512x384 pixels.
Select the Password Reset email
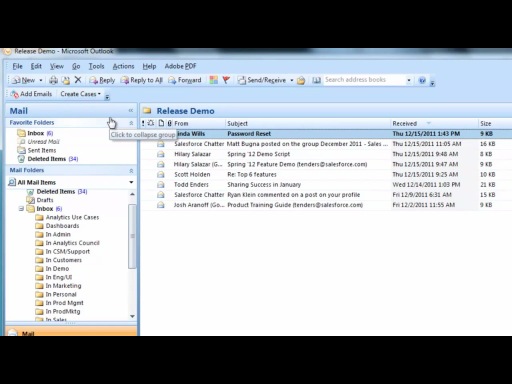326,134
